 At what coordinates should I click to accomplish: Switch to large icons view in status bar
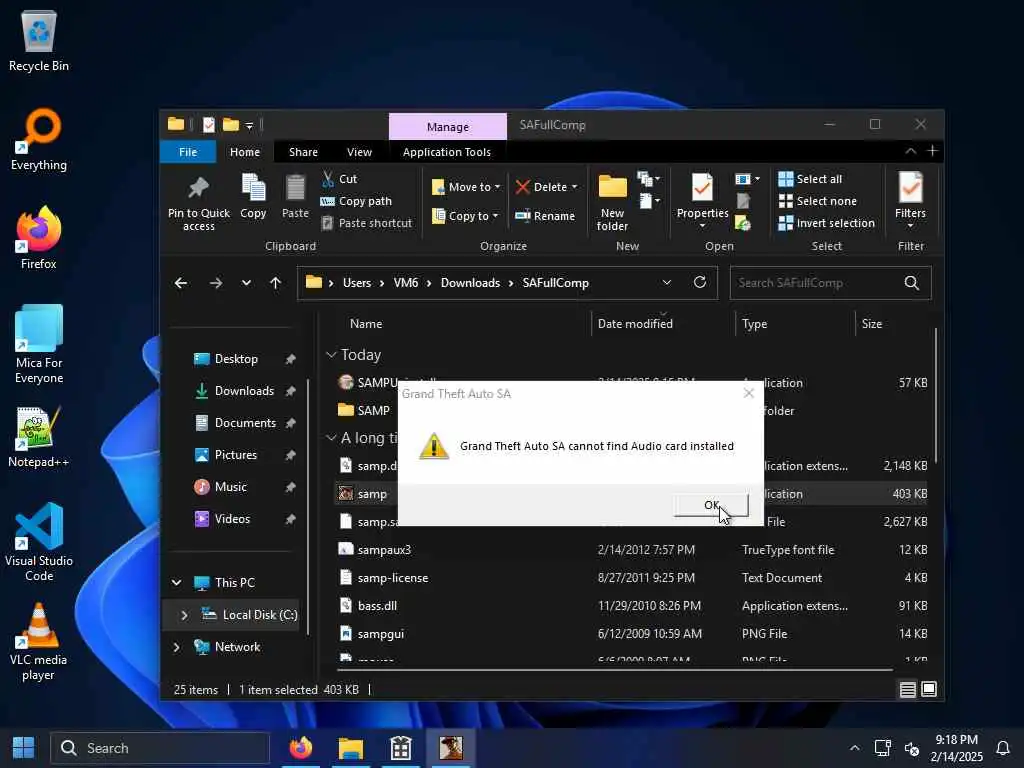coord(929,690)
